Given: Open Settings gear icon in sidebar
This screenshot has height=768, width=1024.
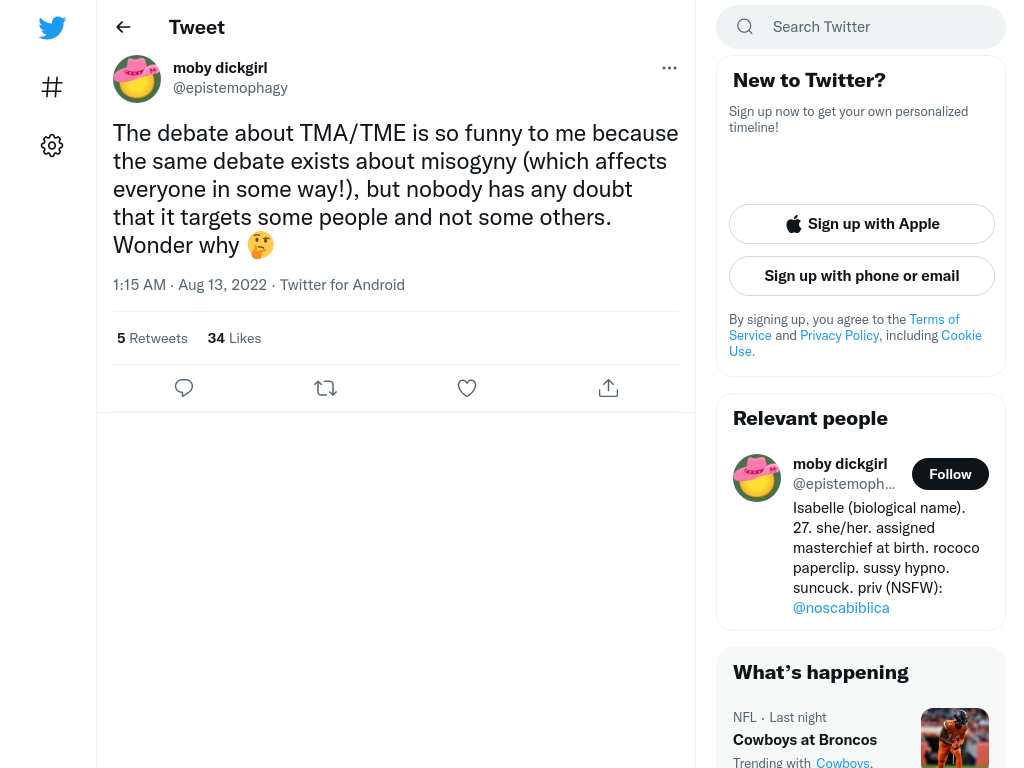Looking at the screenshot, I should [x=52, y=145].
